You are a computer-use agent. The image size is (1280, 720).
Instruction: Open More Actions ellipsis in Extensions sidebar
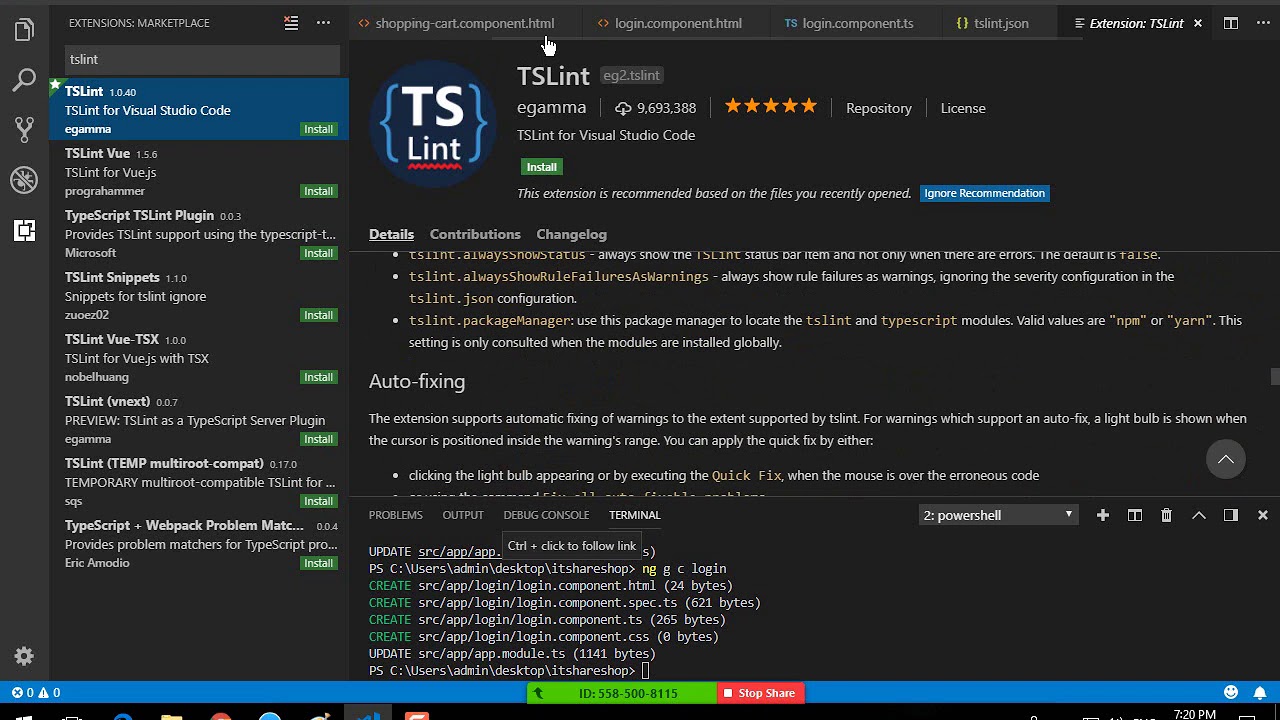pos(323,22)
